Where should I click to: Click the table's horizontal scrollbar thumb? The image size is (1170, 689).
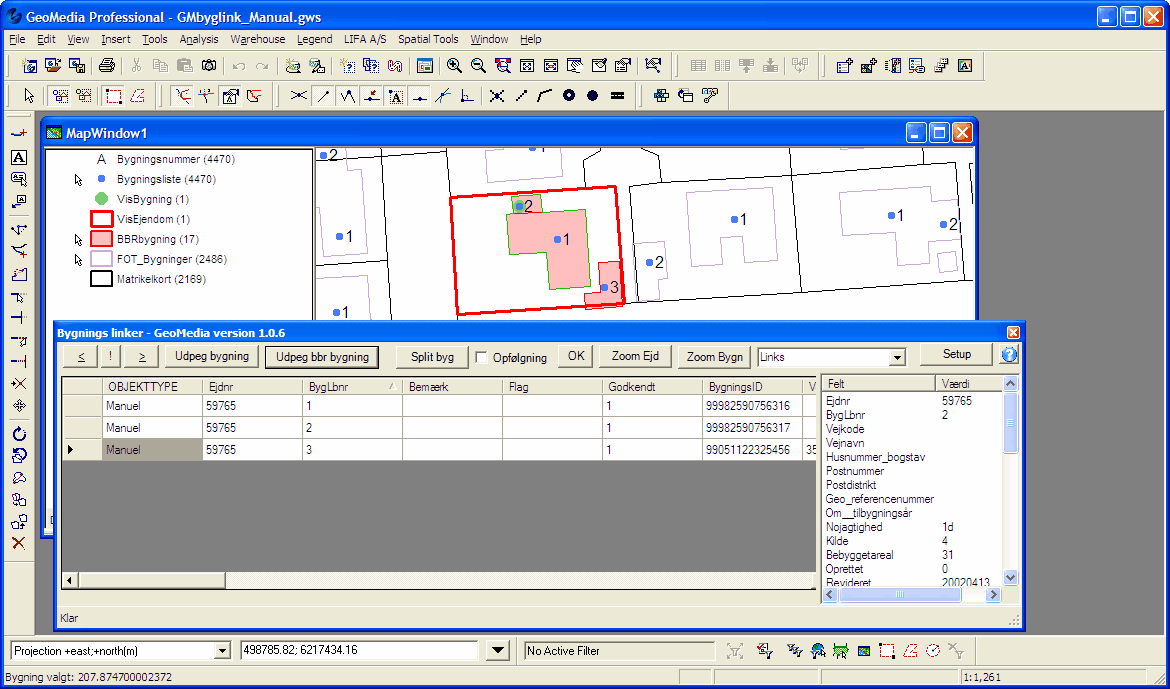(x=152, y=581)
